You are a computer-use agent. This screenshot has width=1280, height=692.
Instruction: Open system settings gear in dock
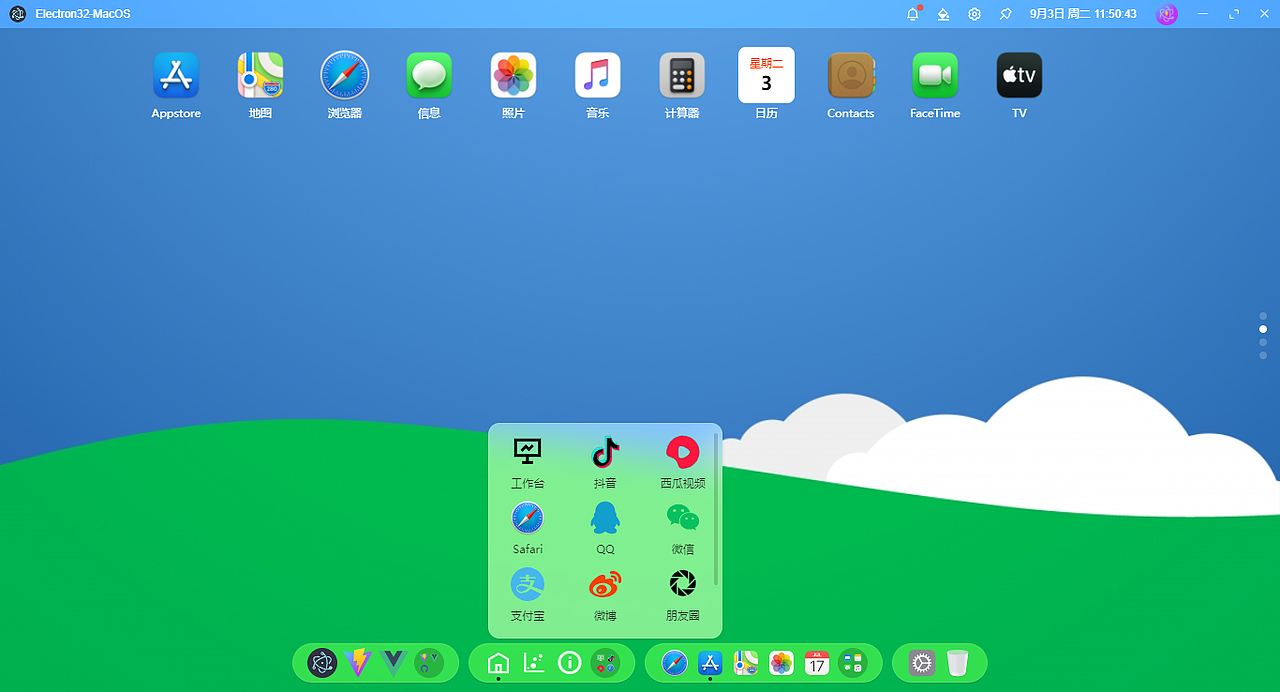point(922,663)
